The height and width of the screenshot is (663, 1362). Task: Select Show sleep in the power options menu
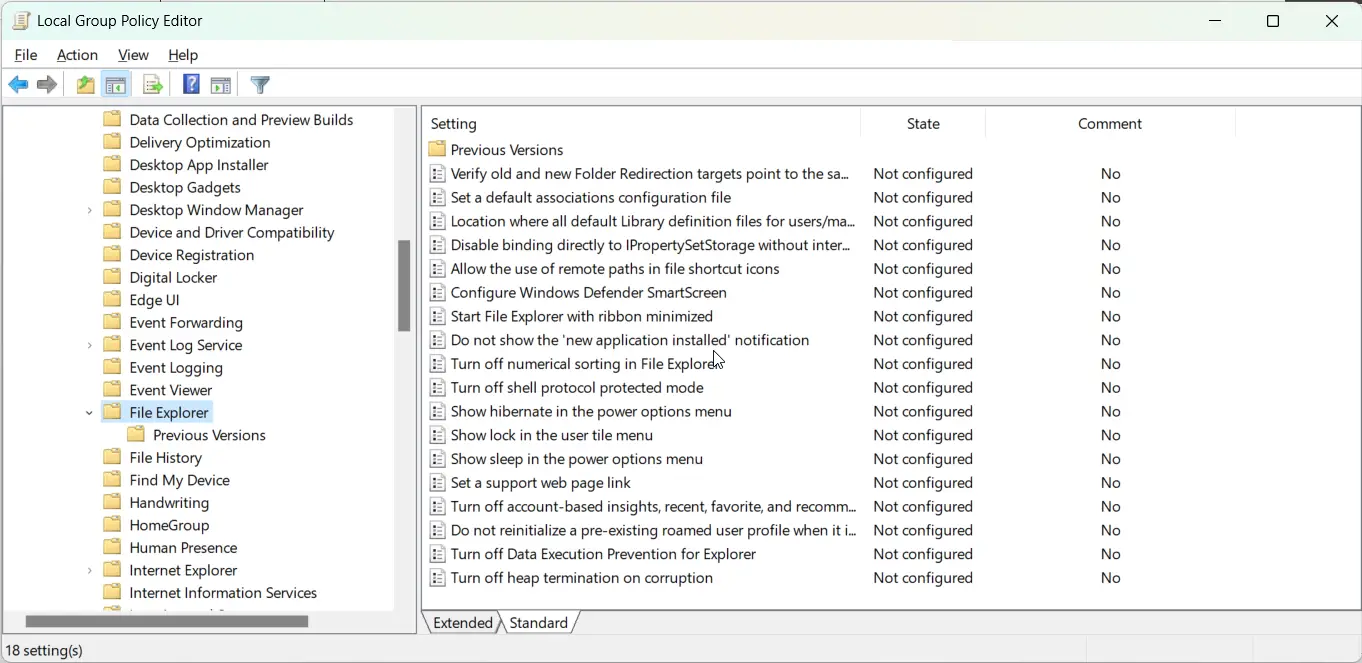coord(577,459)
